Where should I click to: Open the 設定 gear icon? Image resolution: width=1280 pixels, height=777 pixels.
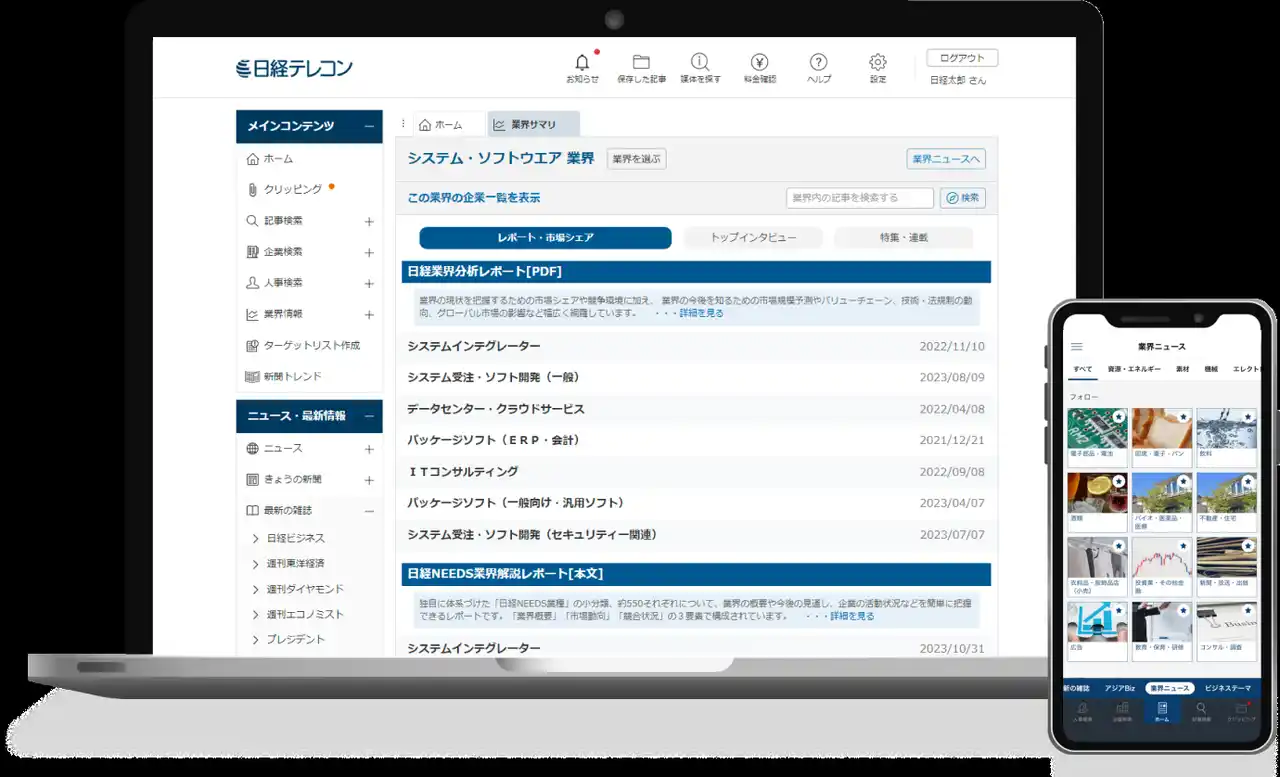[877, 62]
